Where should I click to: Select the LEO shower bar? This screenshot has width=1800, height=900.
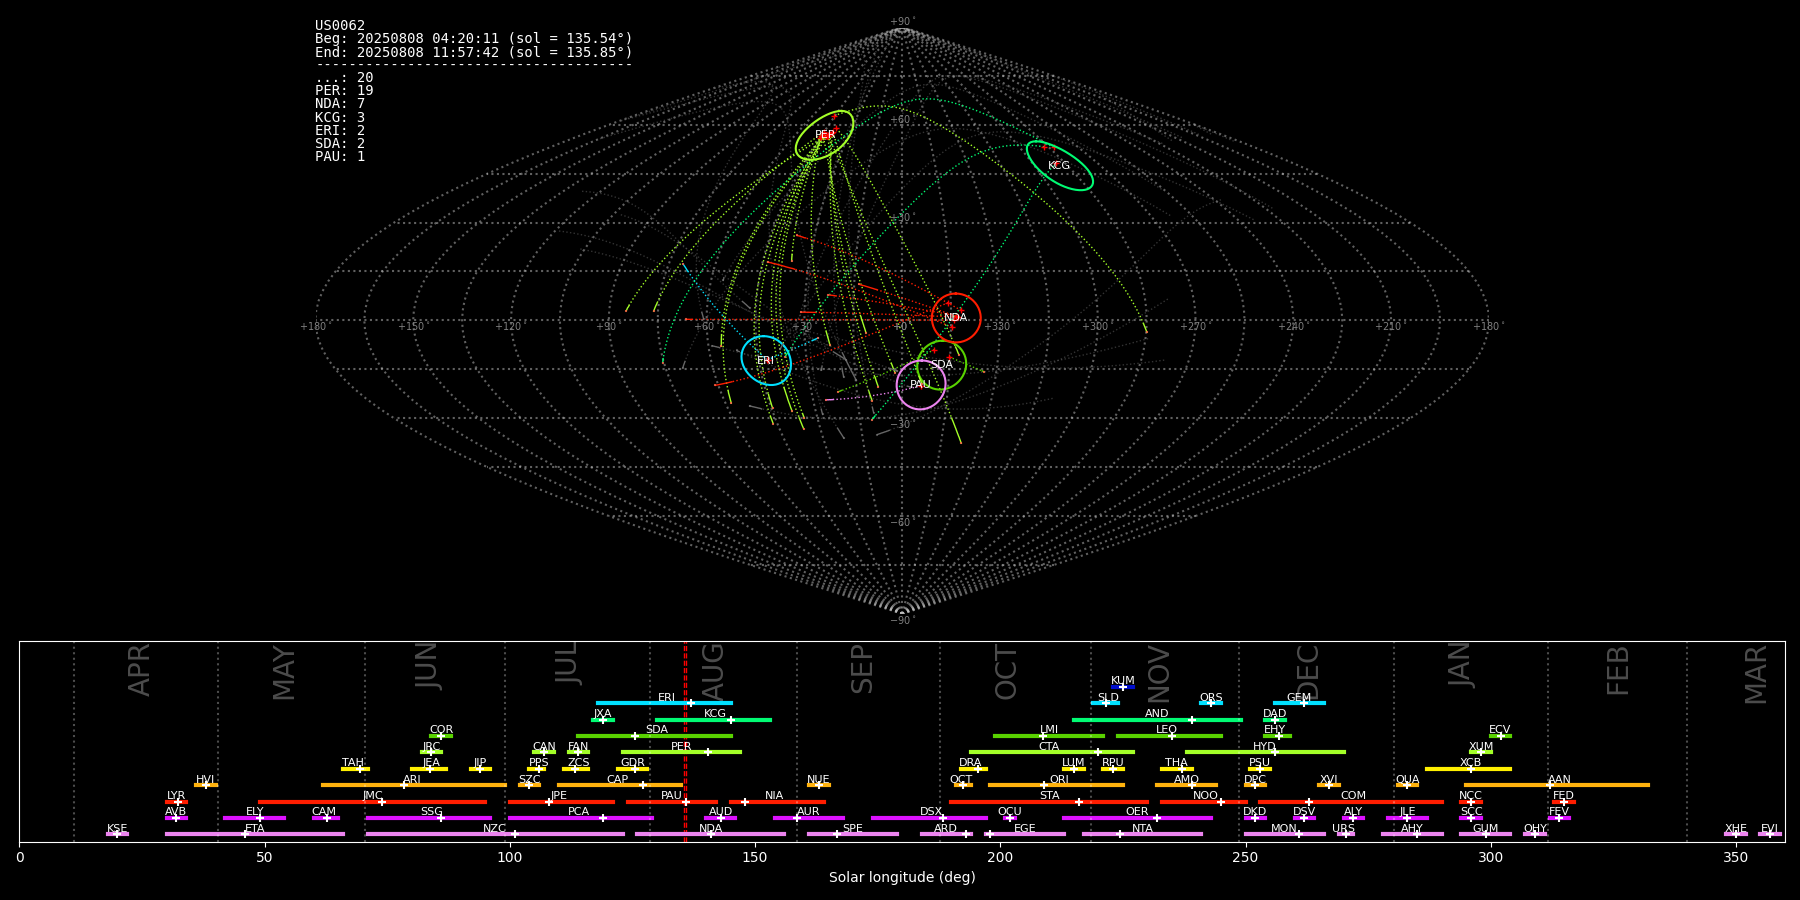pos(1169,736)
